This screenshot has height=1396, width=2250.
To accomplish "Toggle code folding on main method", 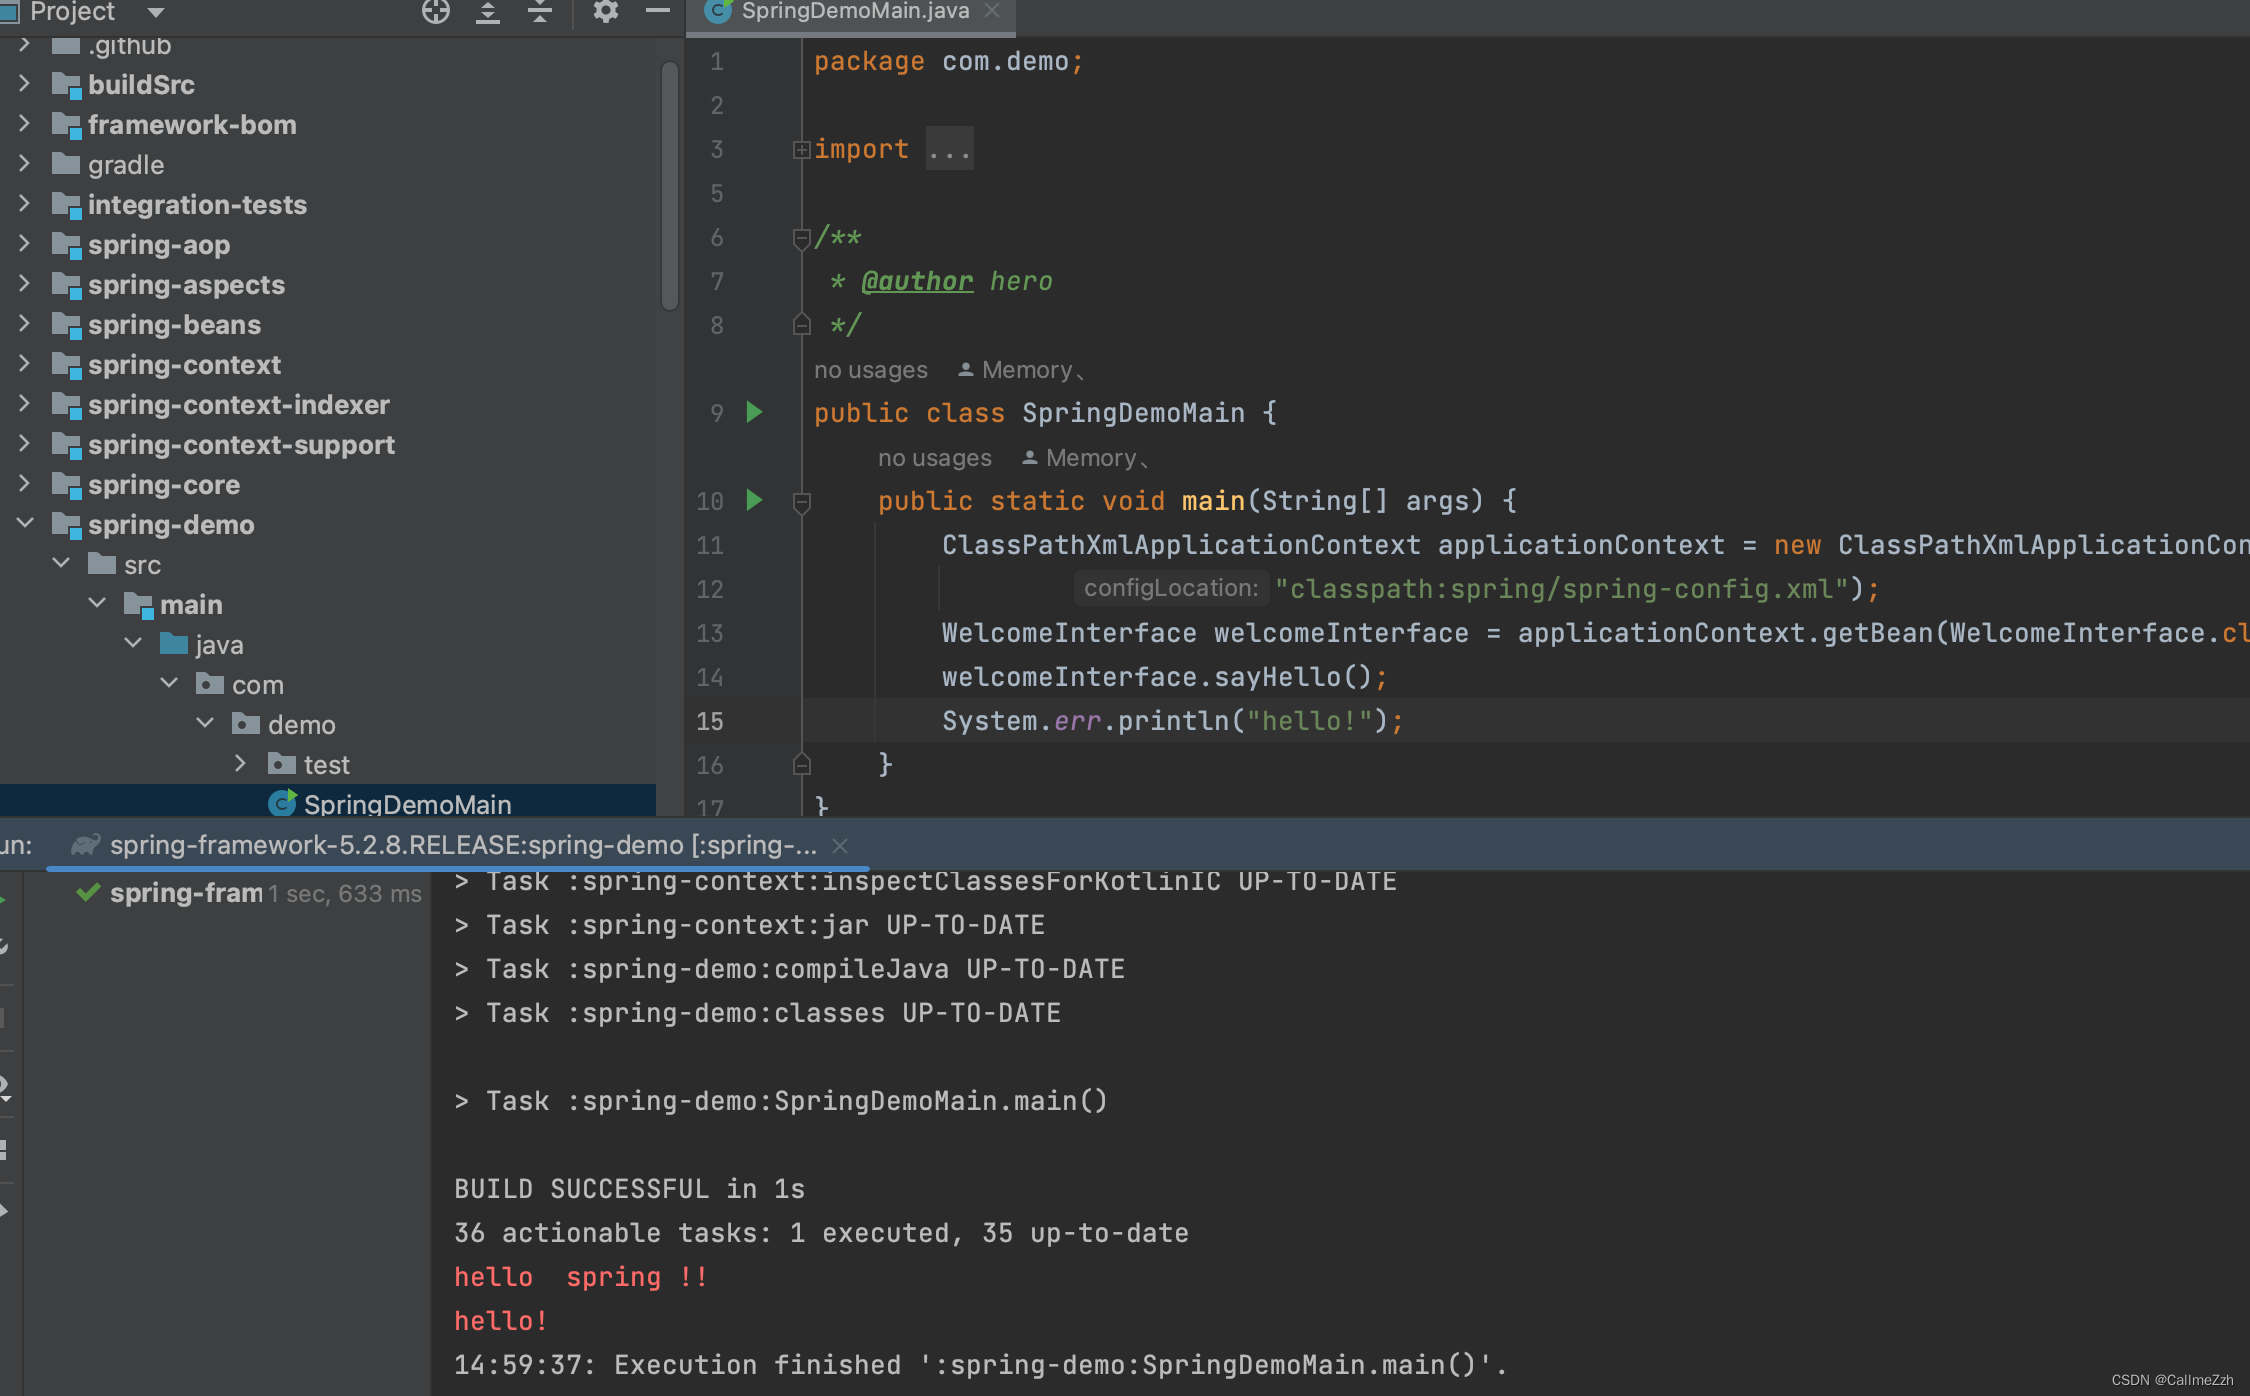I will click(801, 501).
